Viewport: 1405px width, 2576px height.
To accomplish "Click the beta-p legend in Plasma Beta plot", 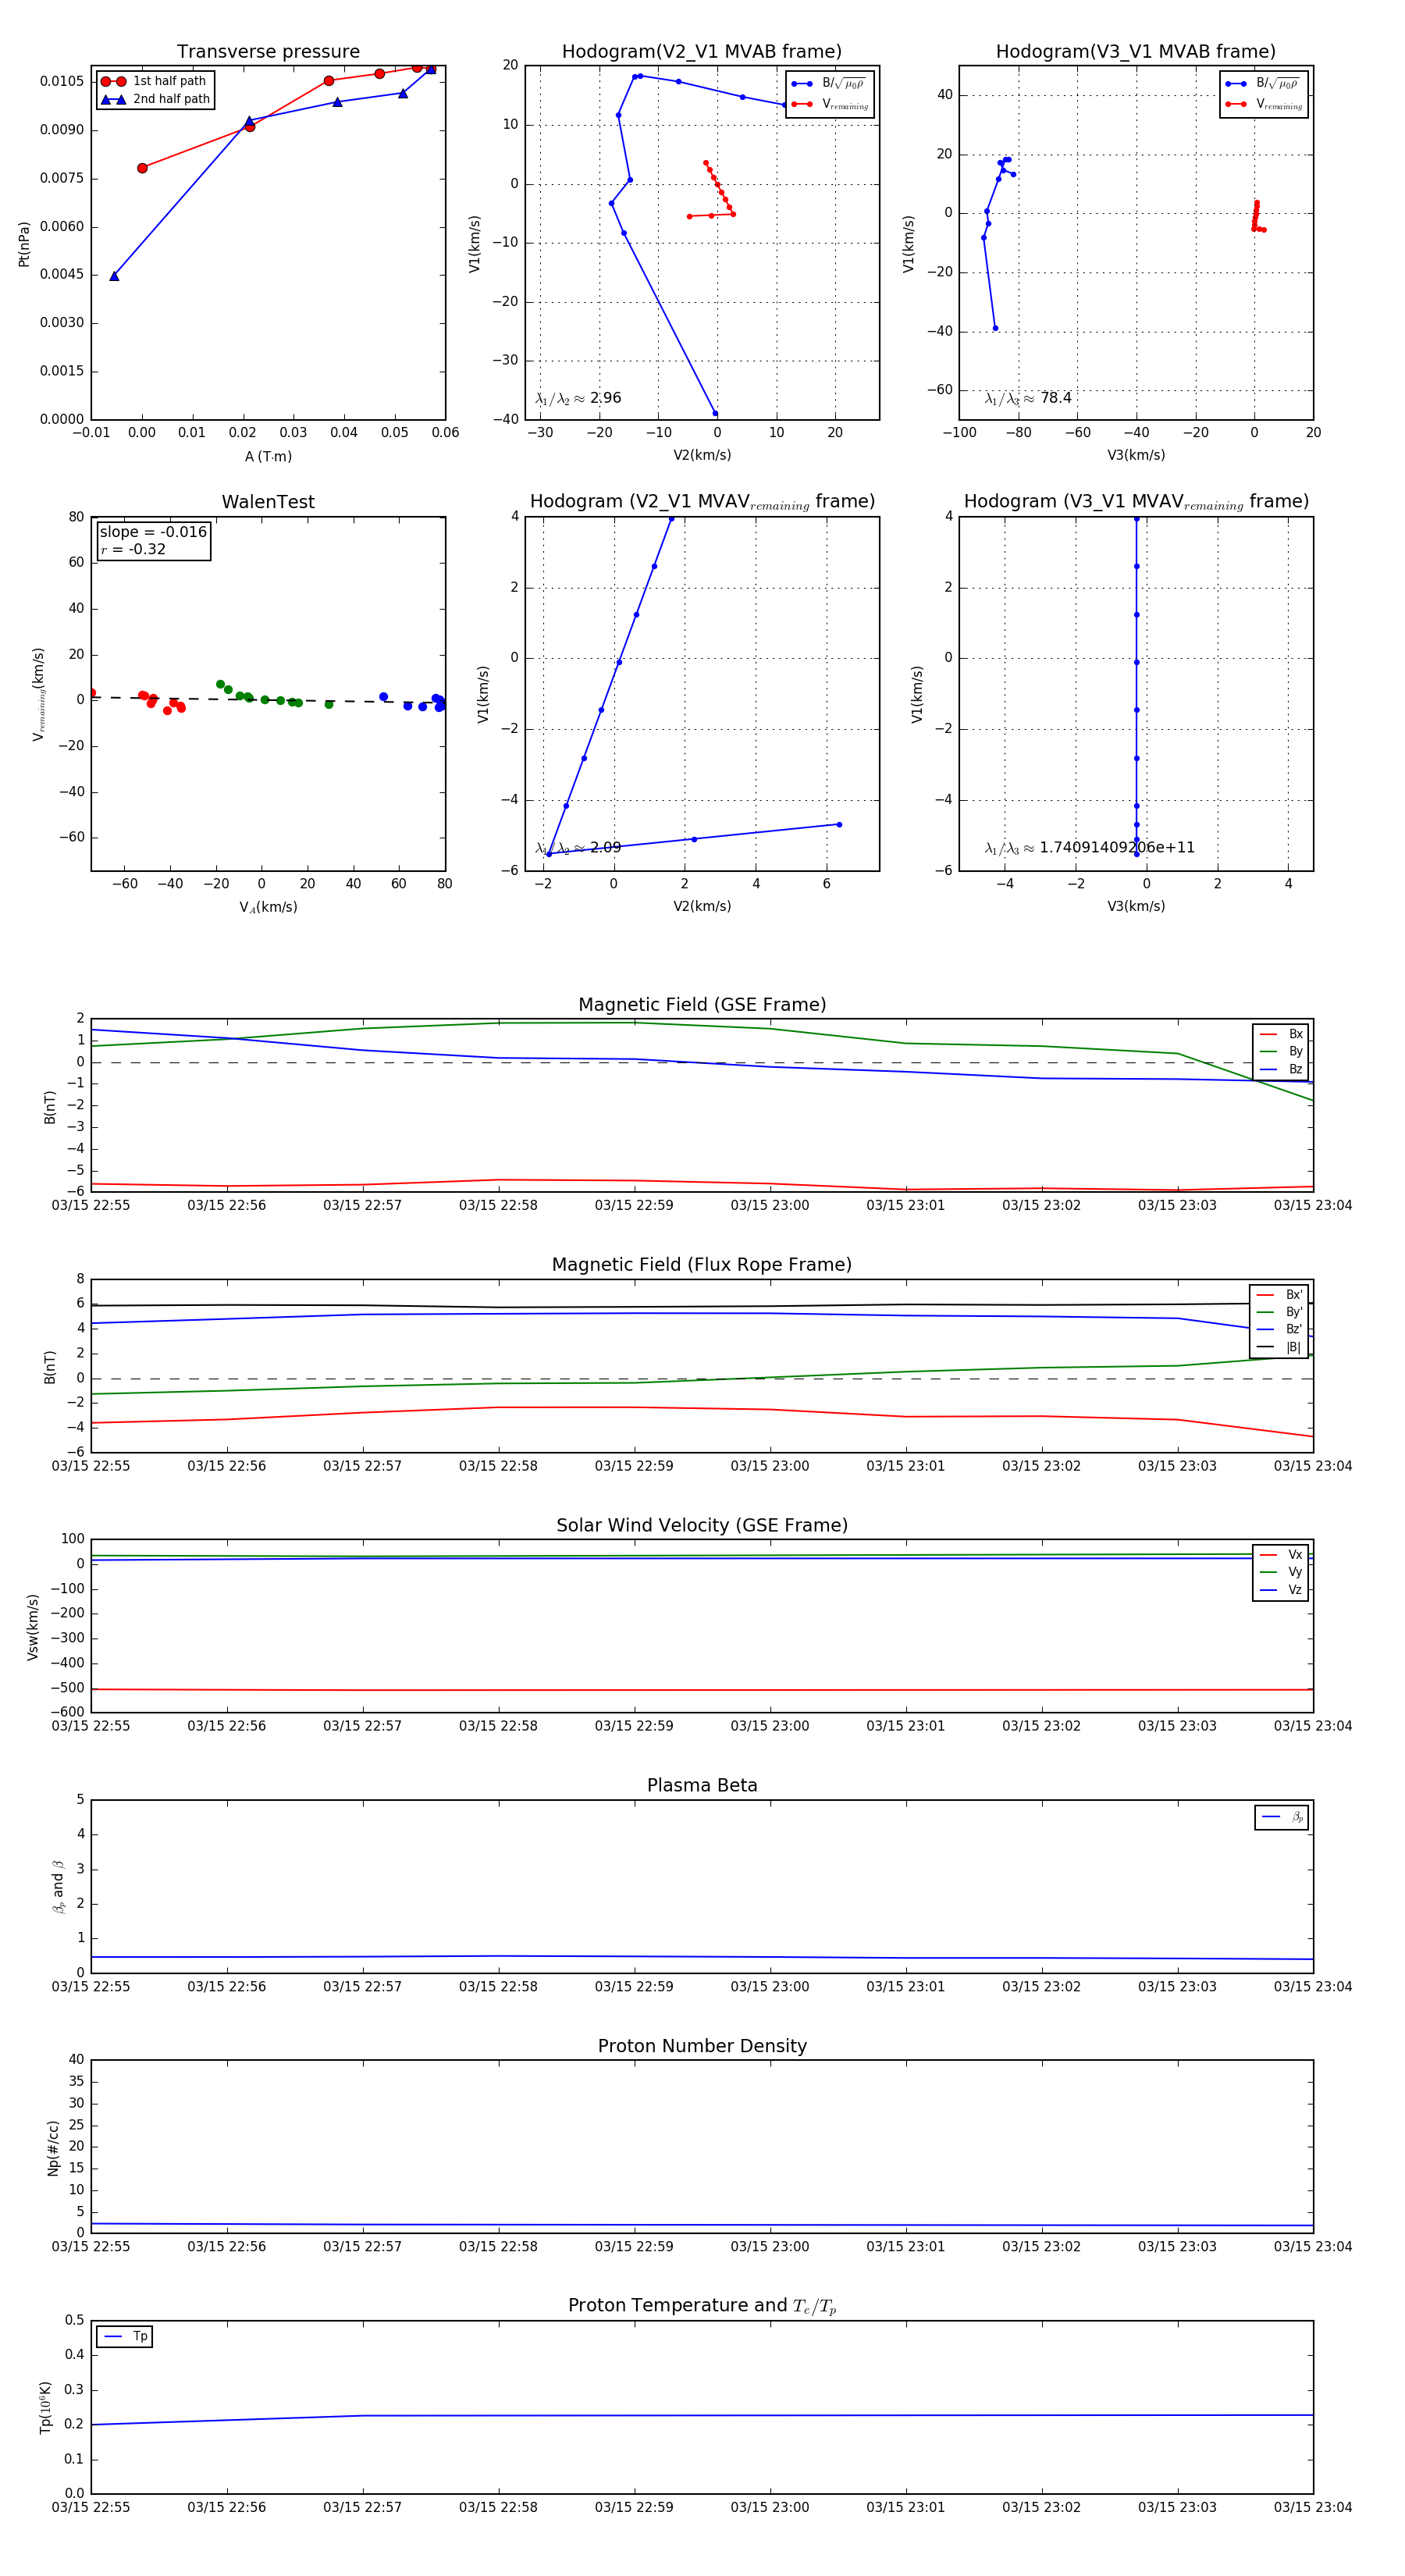I will point(1282,1817).
